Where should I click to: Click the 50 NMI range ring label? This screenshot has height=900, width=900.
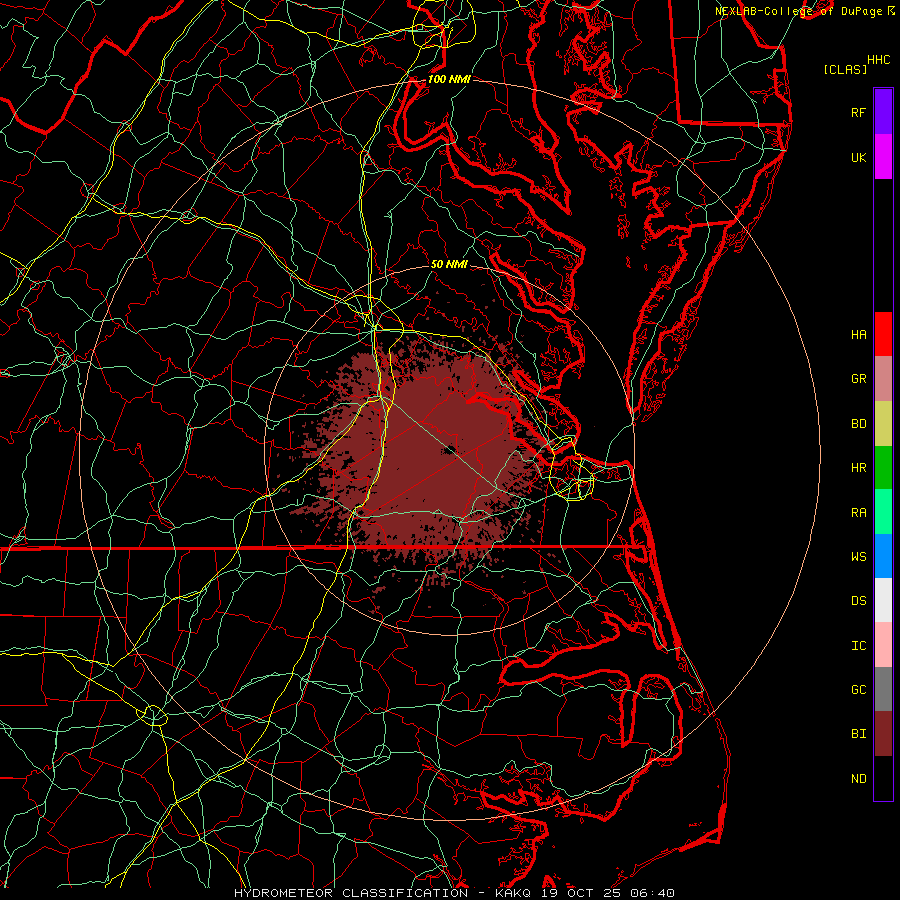point(449,264)
